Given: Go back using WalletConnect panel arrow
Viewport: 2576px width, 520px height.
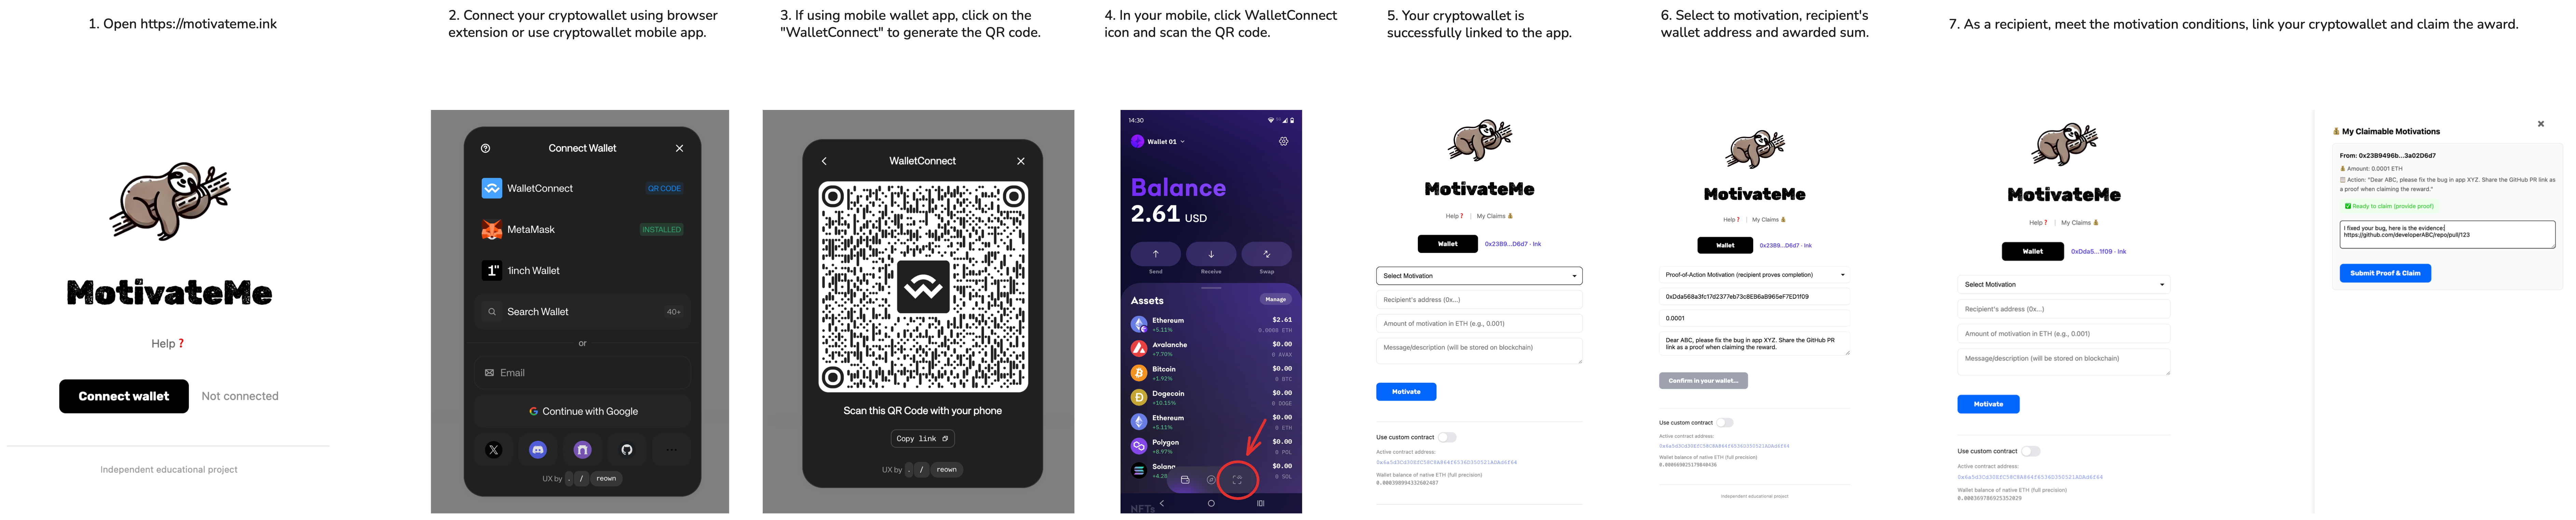Looking at the screenshot, I should (x=824, y=161).
